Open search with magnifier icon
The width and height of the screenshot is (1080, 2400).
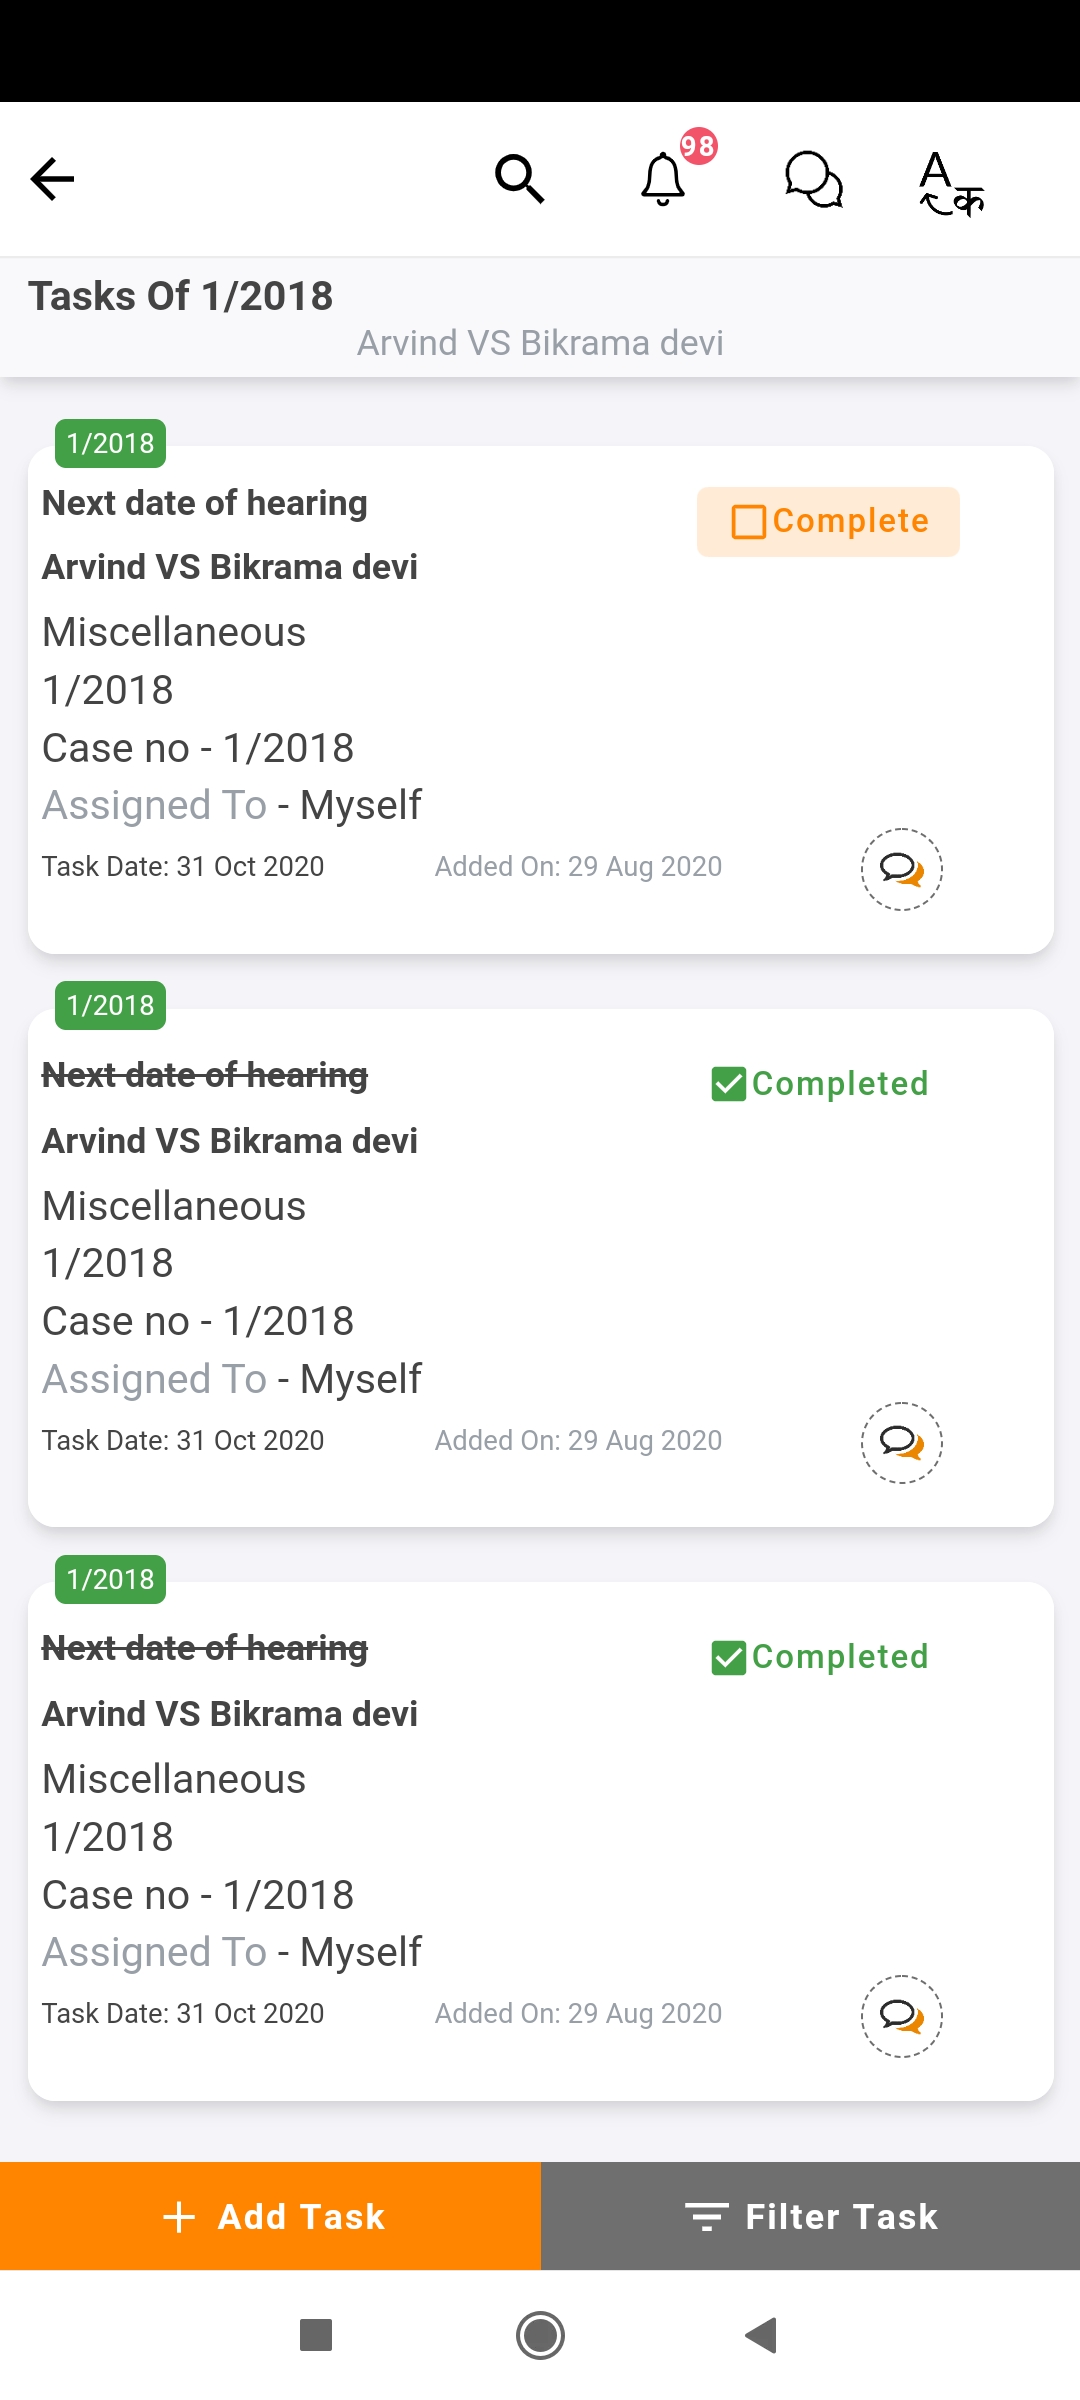[x=519, y=179]
